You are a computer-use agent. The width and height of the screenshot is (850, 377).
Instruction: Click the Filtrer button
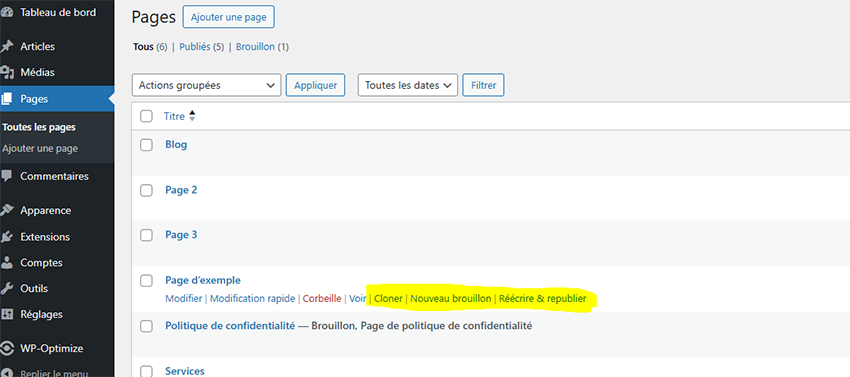point(484,85)
